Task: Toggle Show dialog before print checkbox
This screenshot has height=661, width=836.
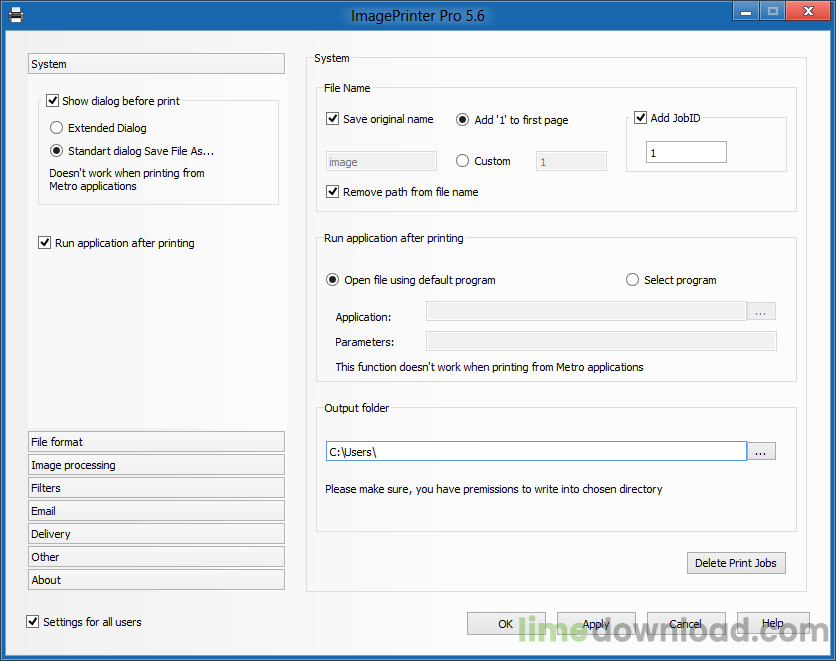Action: (53, 101)
